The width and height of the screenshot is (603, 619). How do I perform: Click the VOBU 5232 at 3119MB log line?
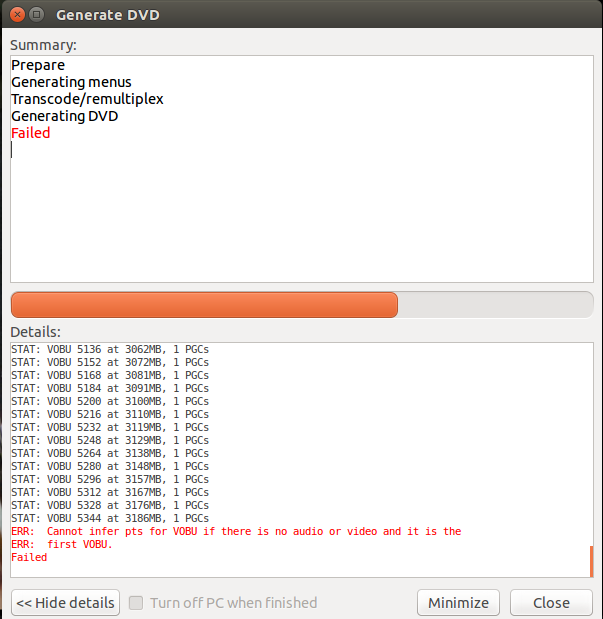tap(110, 428)
